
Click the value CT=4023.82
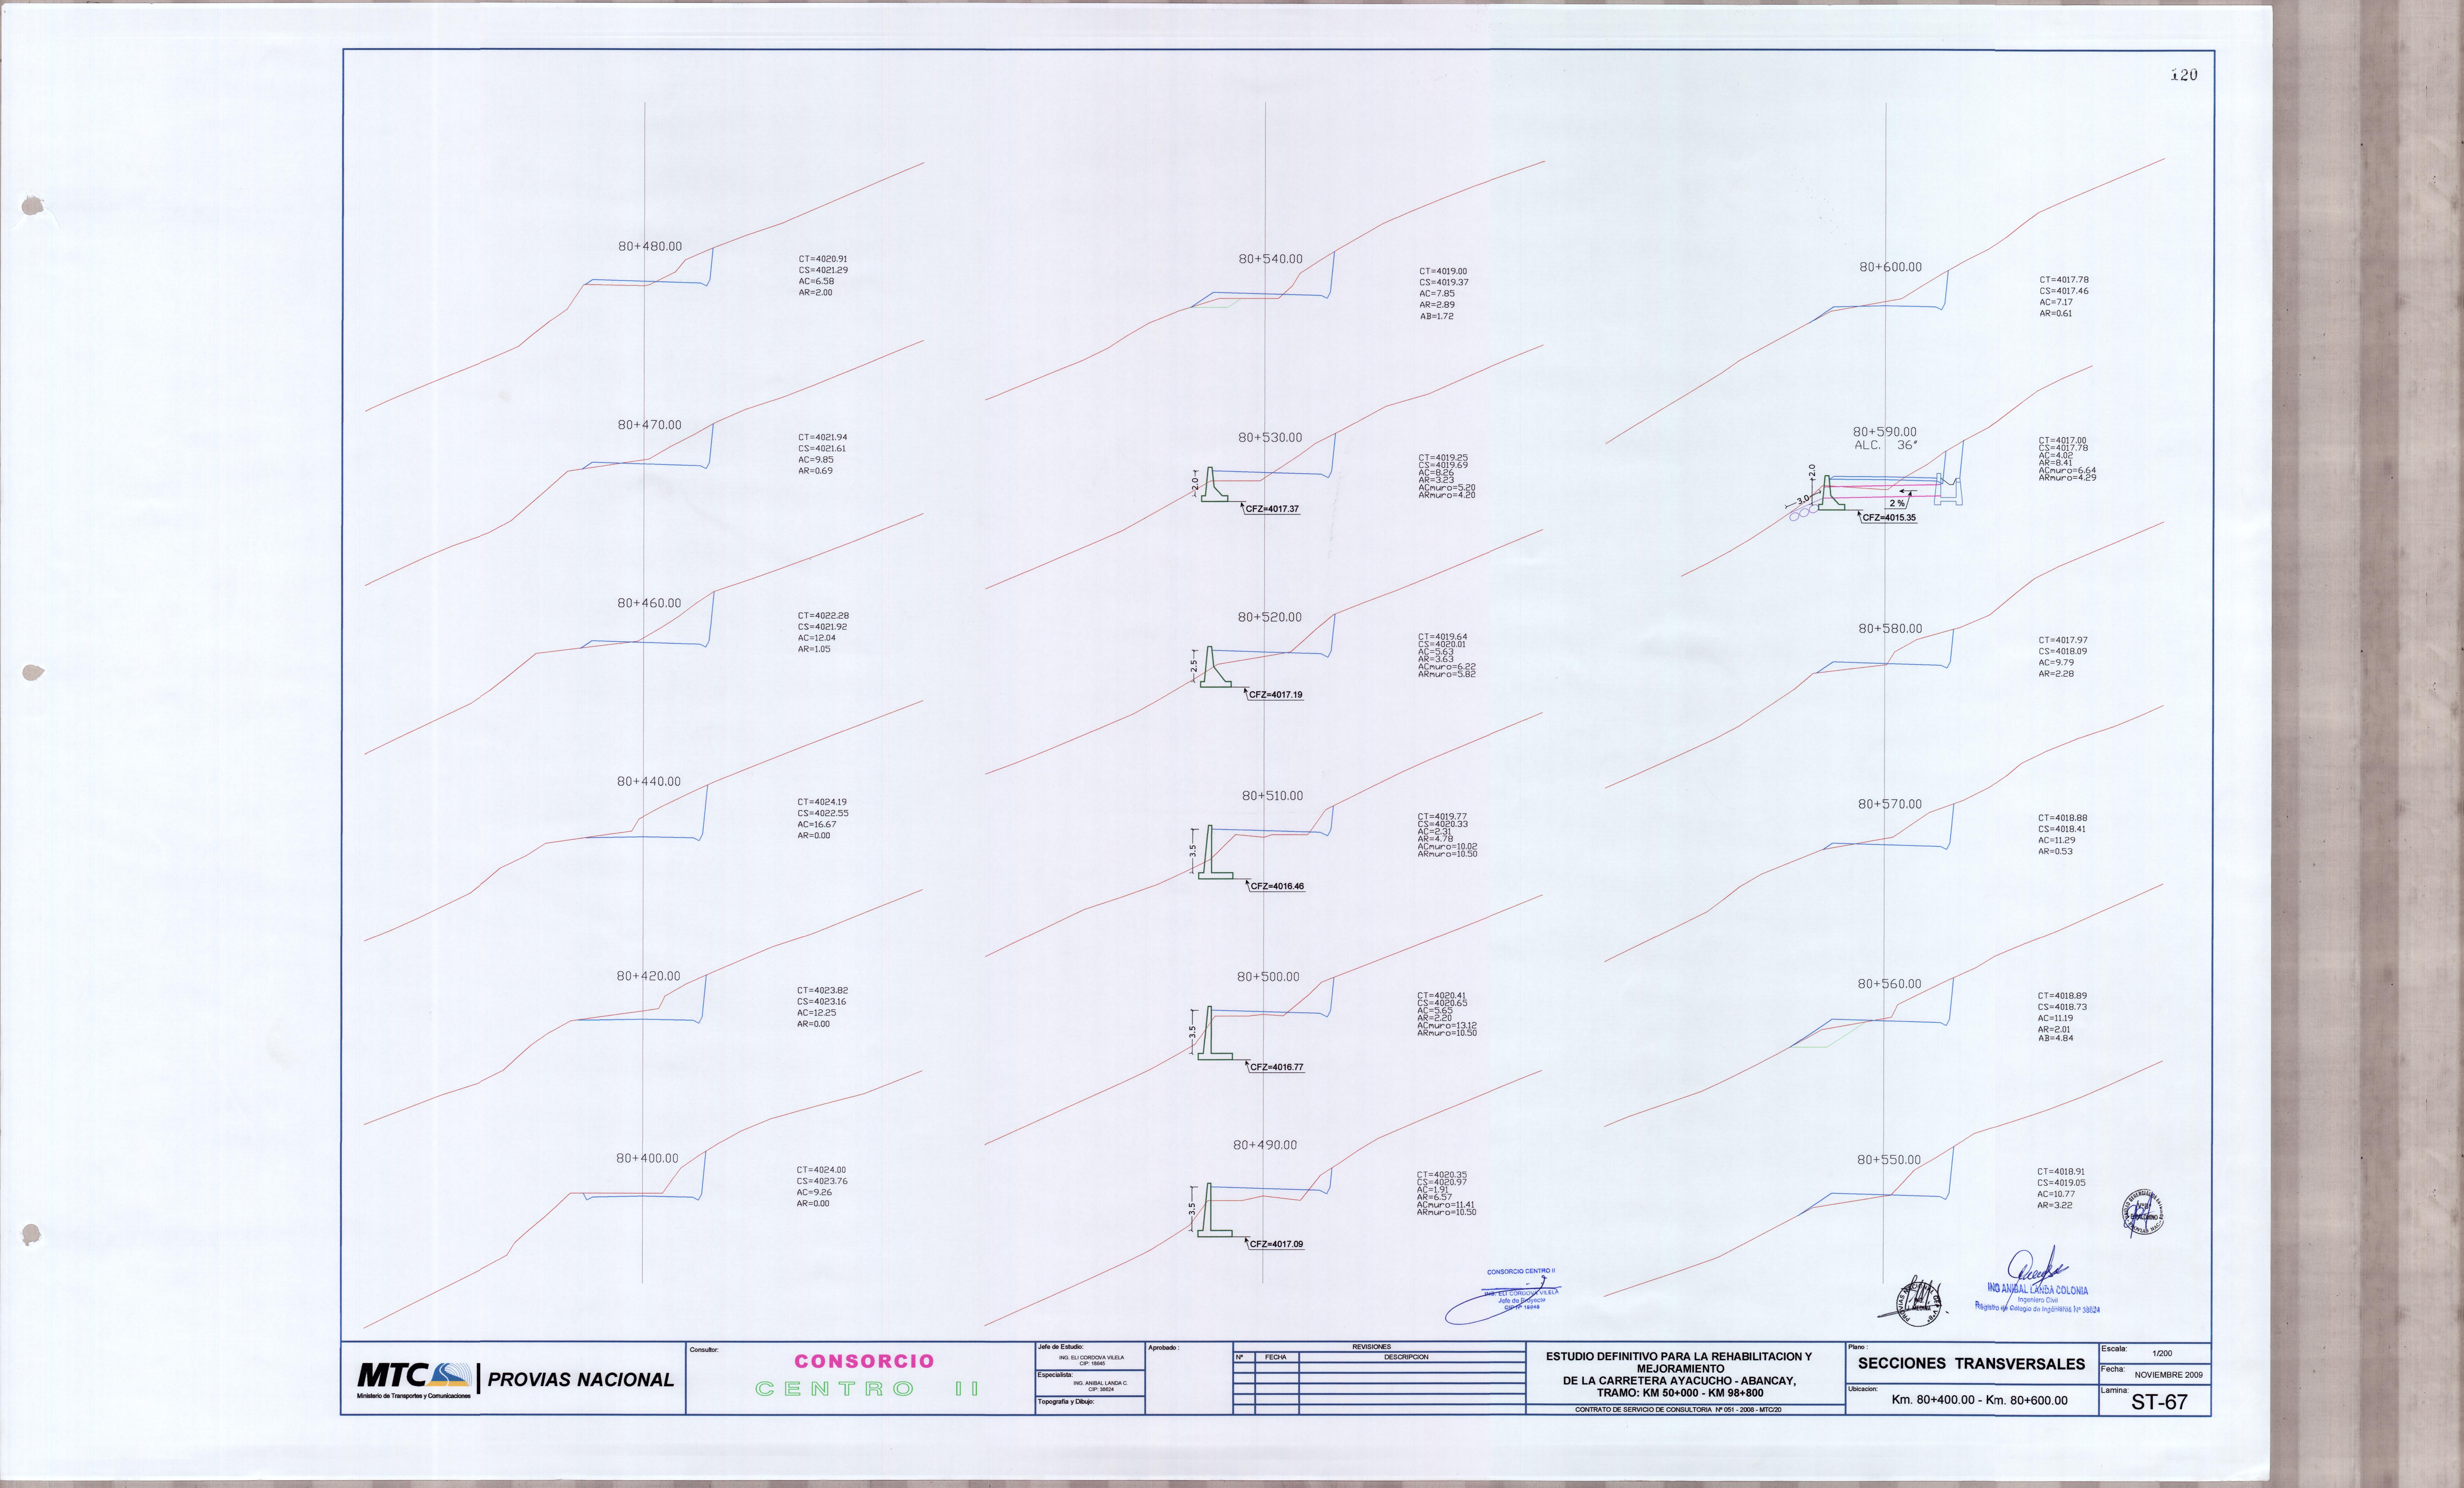(822, 990)
